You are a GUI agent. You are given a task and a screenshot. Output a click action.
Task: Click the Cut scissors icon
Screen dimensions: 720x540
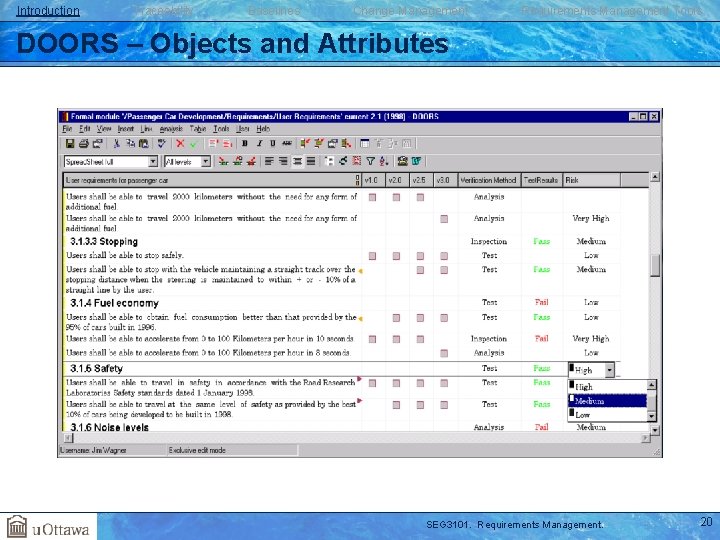point(117,144)
